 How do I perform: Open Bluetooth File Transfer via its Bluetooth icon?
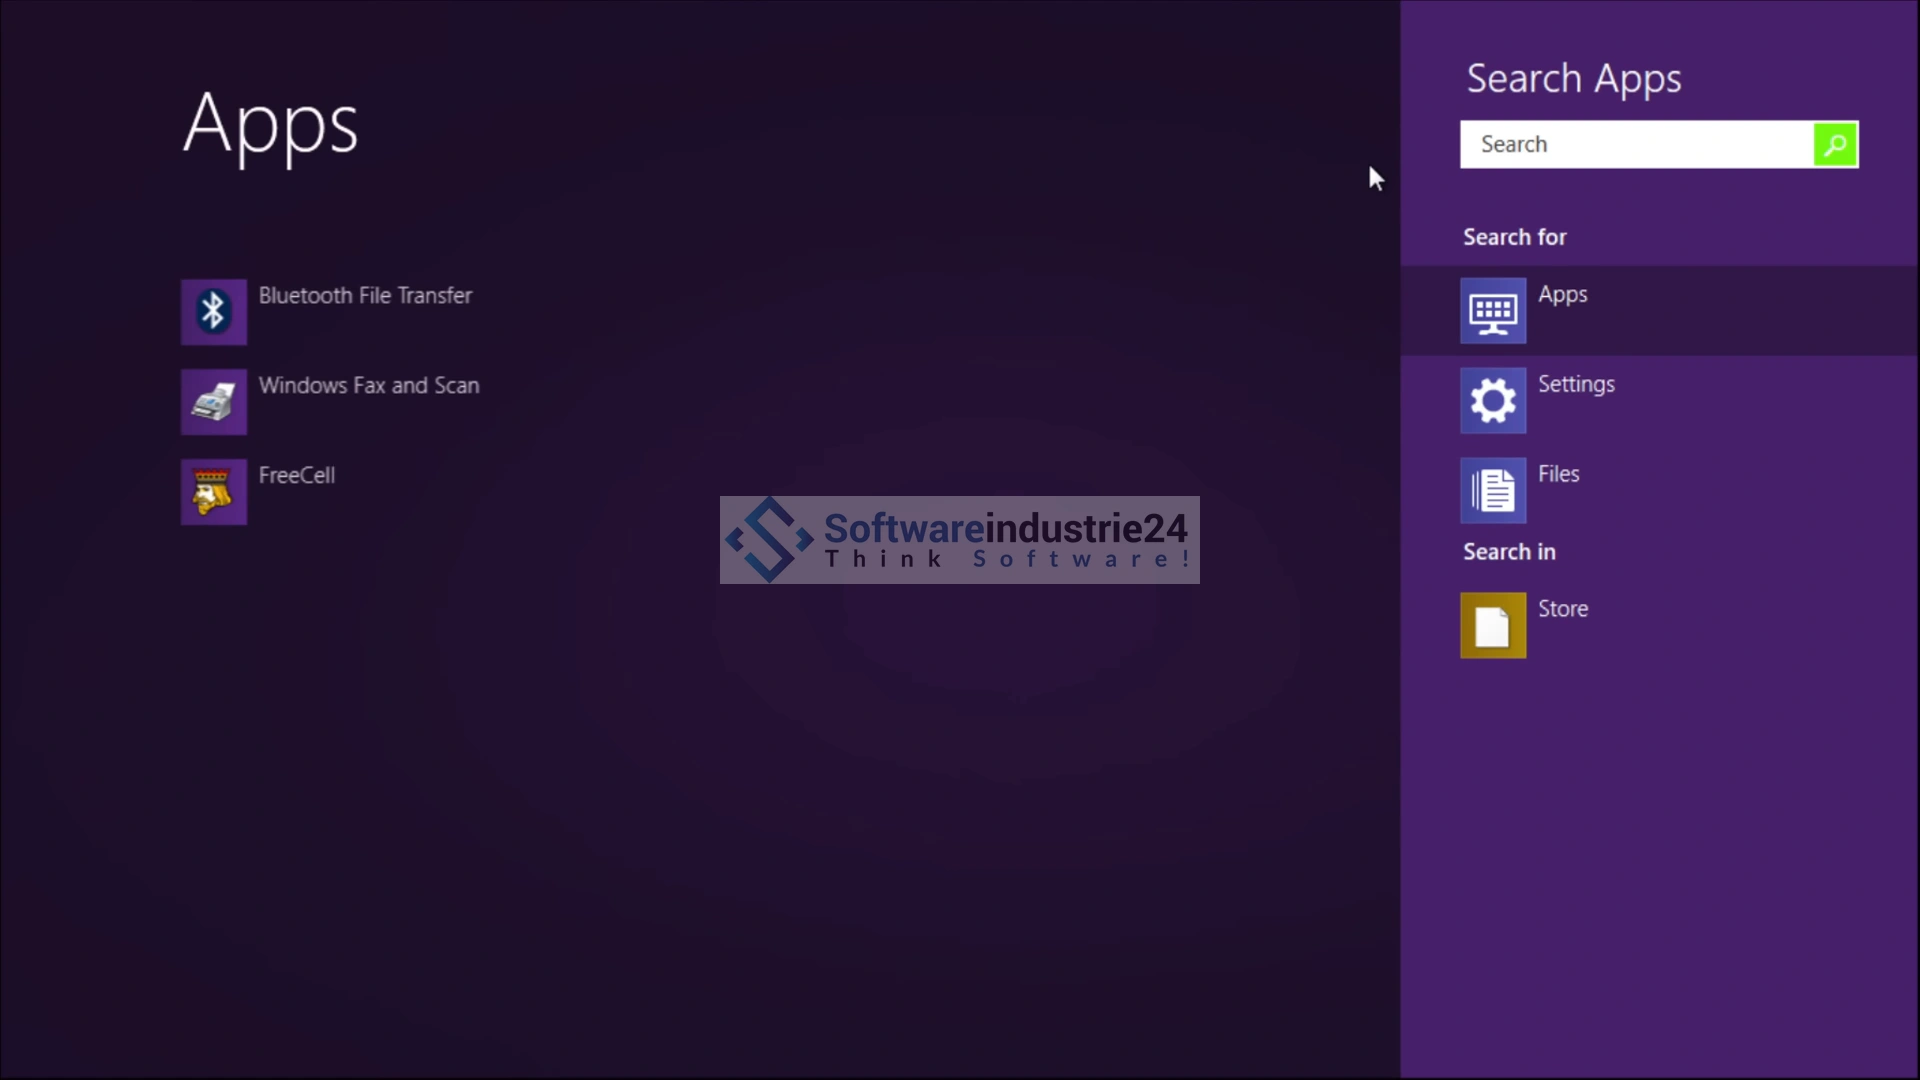pyautogui.click(x=213, y=312)
